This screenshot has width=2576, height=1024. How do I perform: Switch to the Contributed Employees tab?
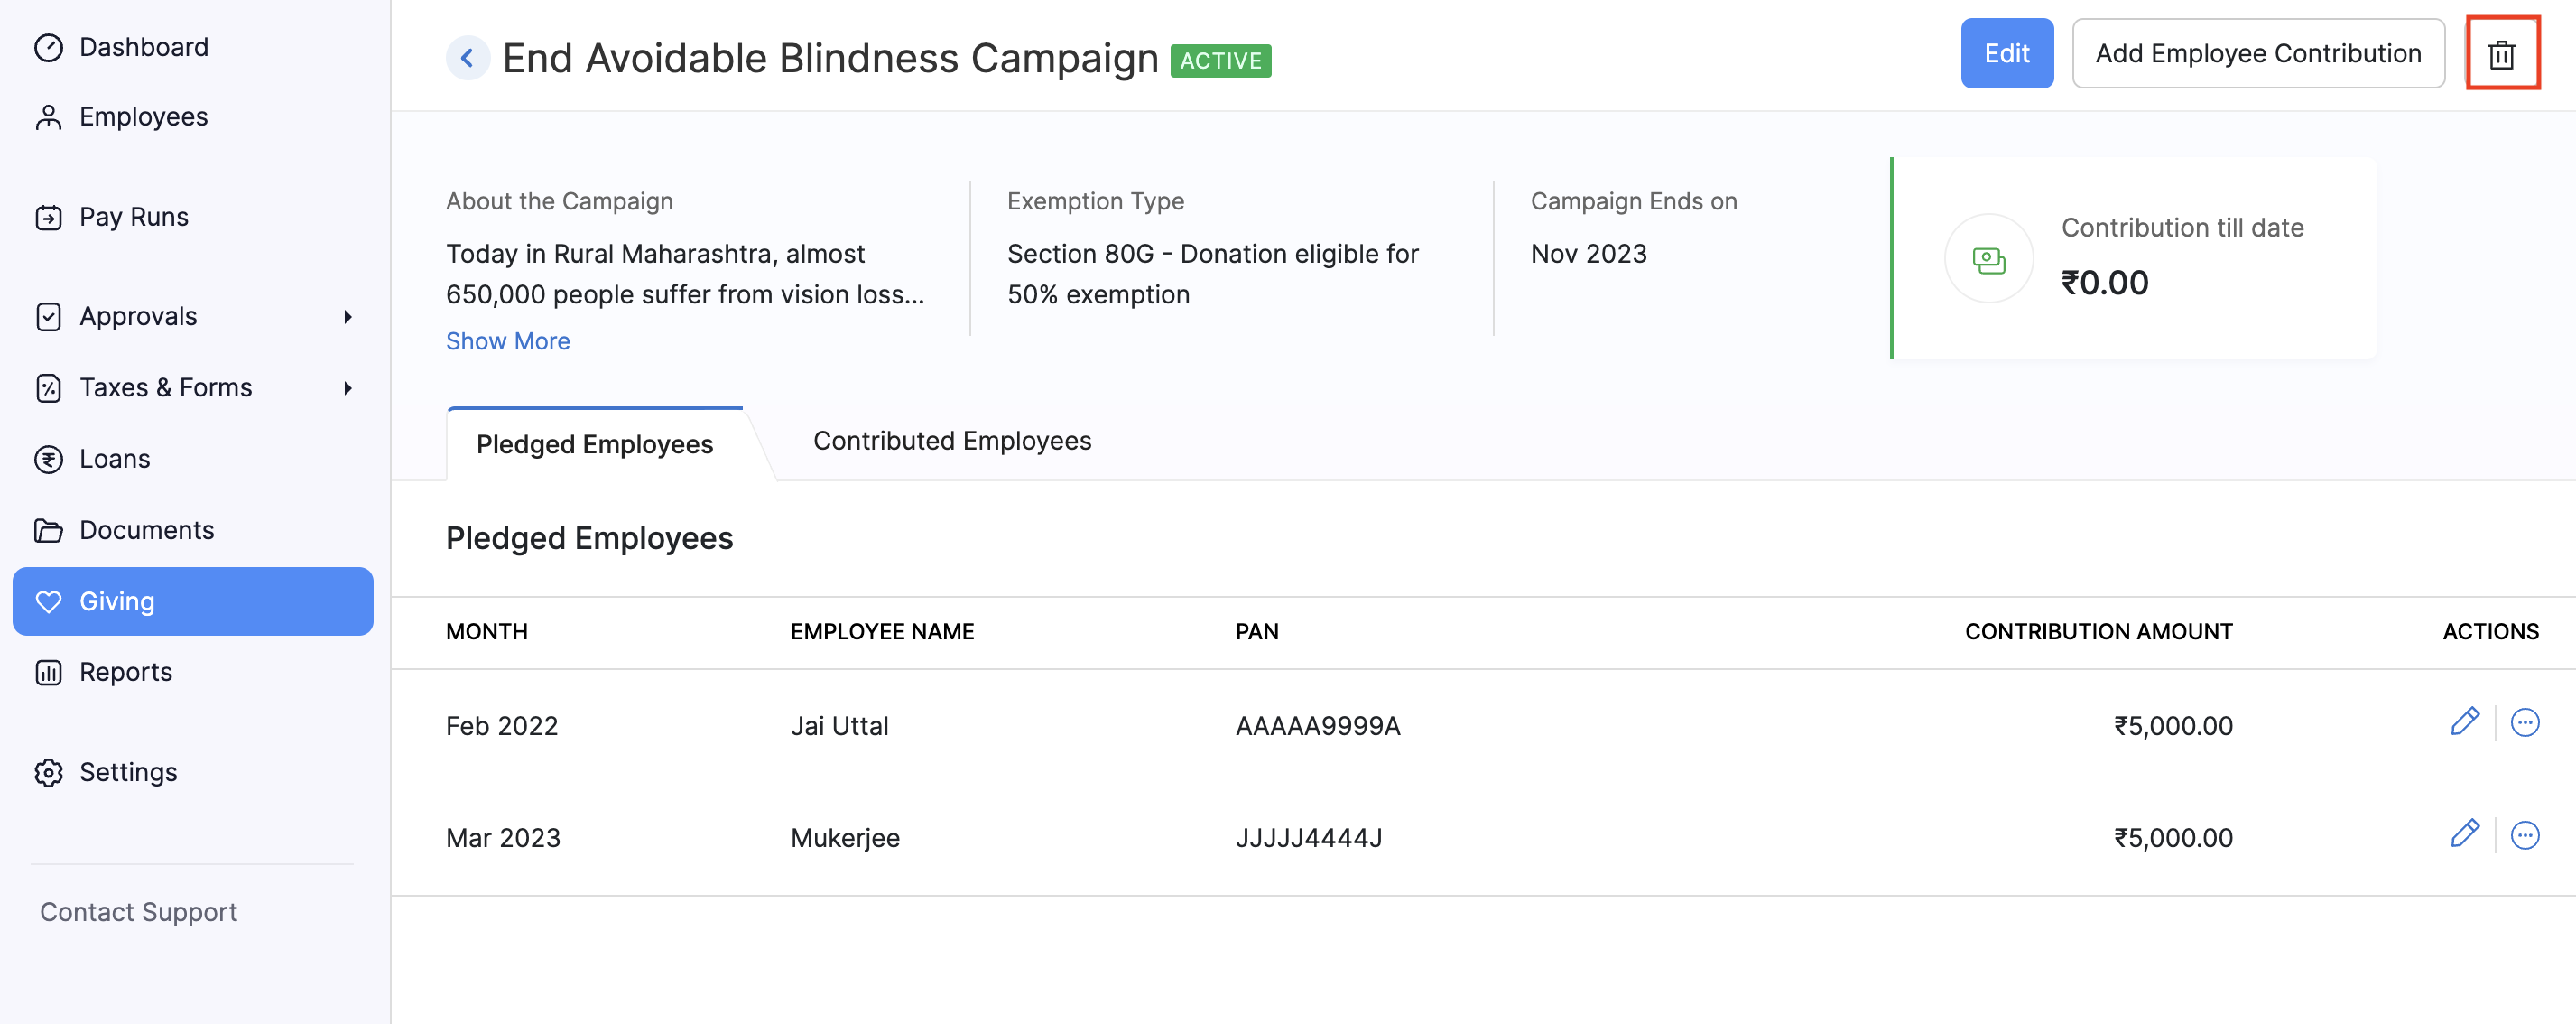click(x=951, y=441)
